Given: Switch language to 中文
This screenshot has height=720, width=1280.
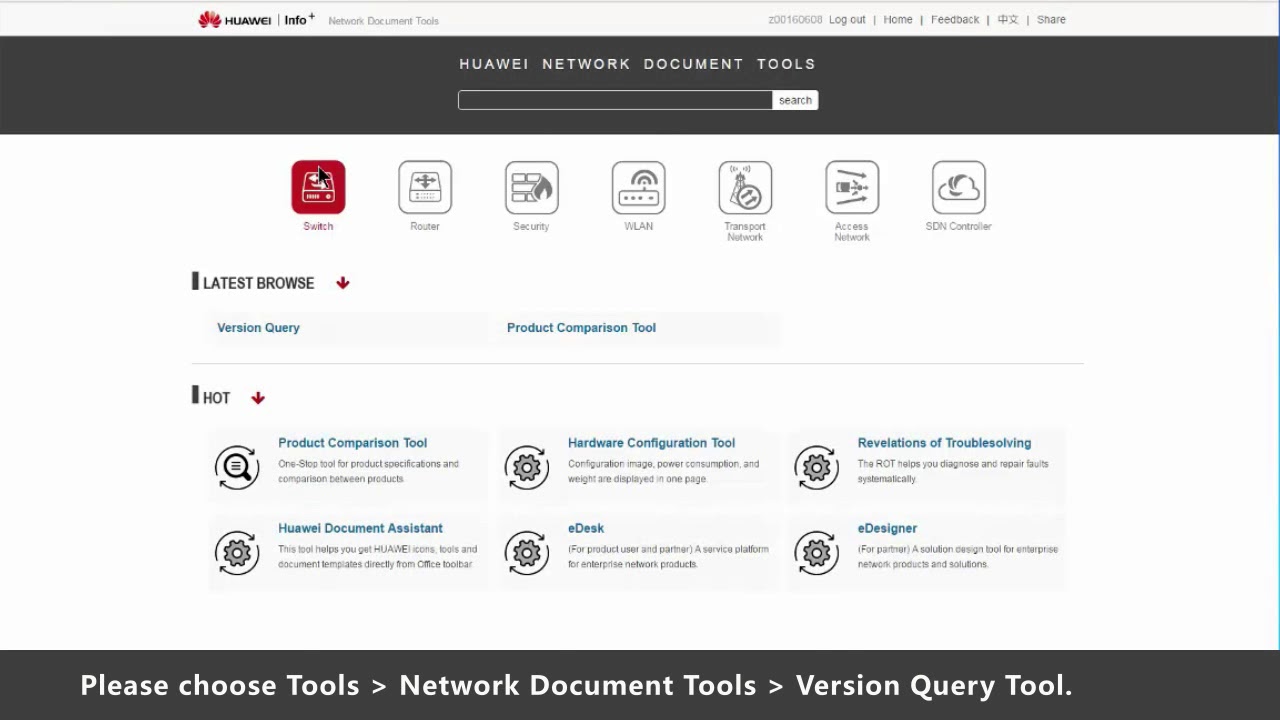Looking at the screenshot, I should [1008, 20].
